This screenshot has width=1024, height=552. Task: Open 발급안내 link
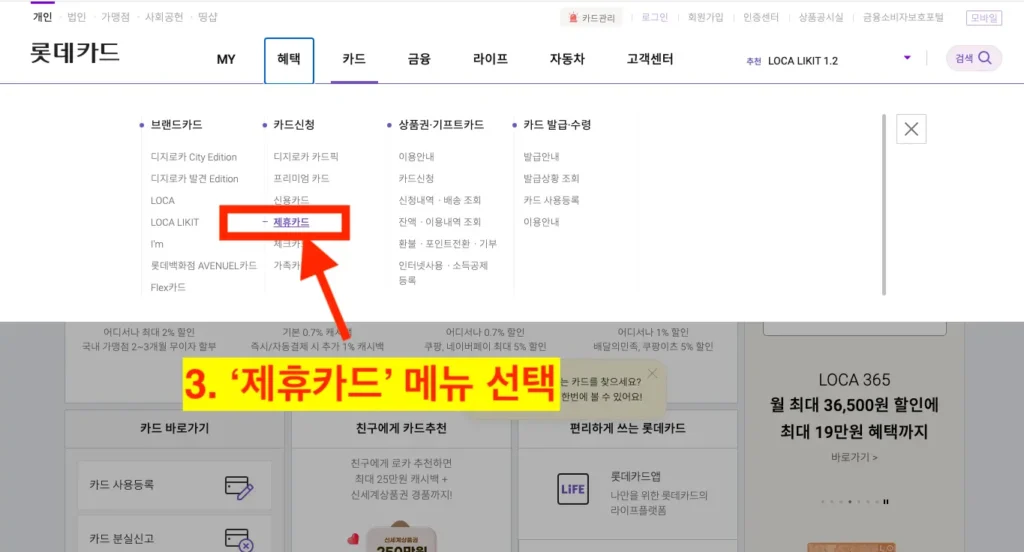click(x=541, y=157)
